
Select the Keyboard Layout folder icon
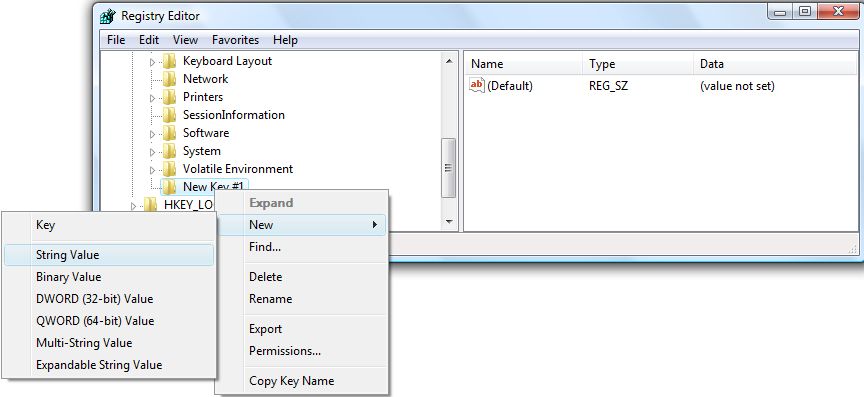[x=169, y=61]
